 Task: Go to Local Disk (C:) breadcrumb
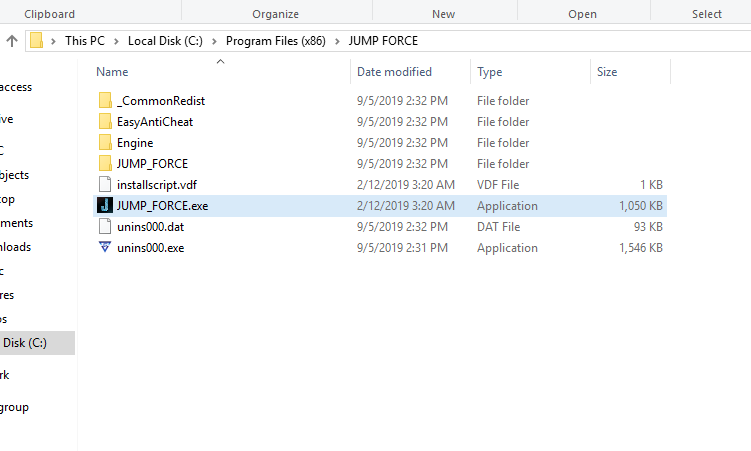tap(165, 41)
